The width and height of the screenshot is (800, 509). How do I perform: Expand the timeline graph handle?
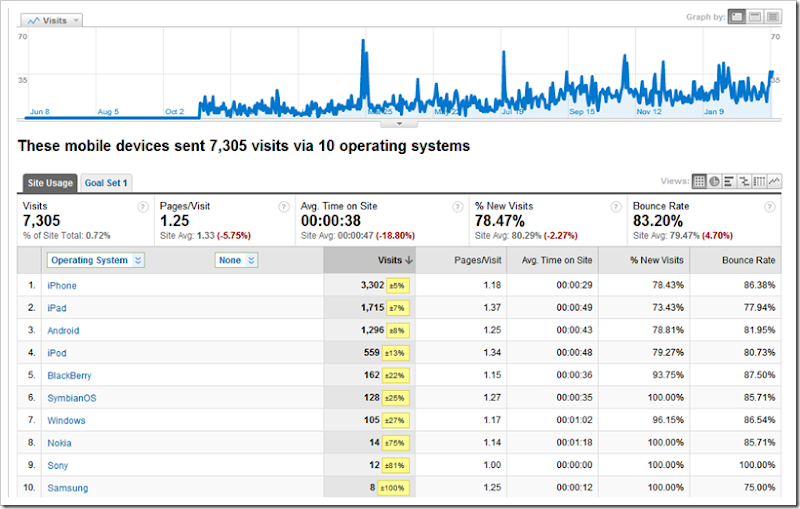[x=399, y=124]
